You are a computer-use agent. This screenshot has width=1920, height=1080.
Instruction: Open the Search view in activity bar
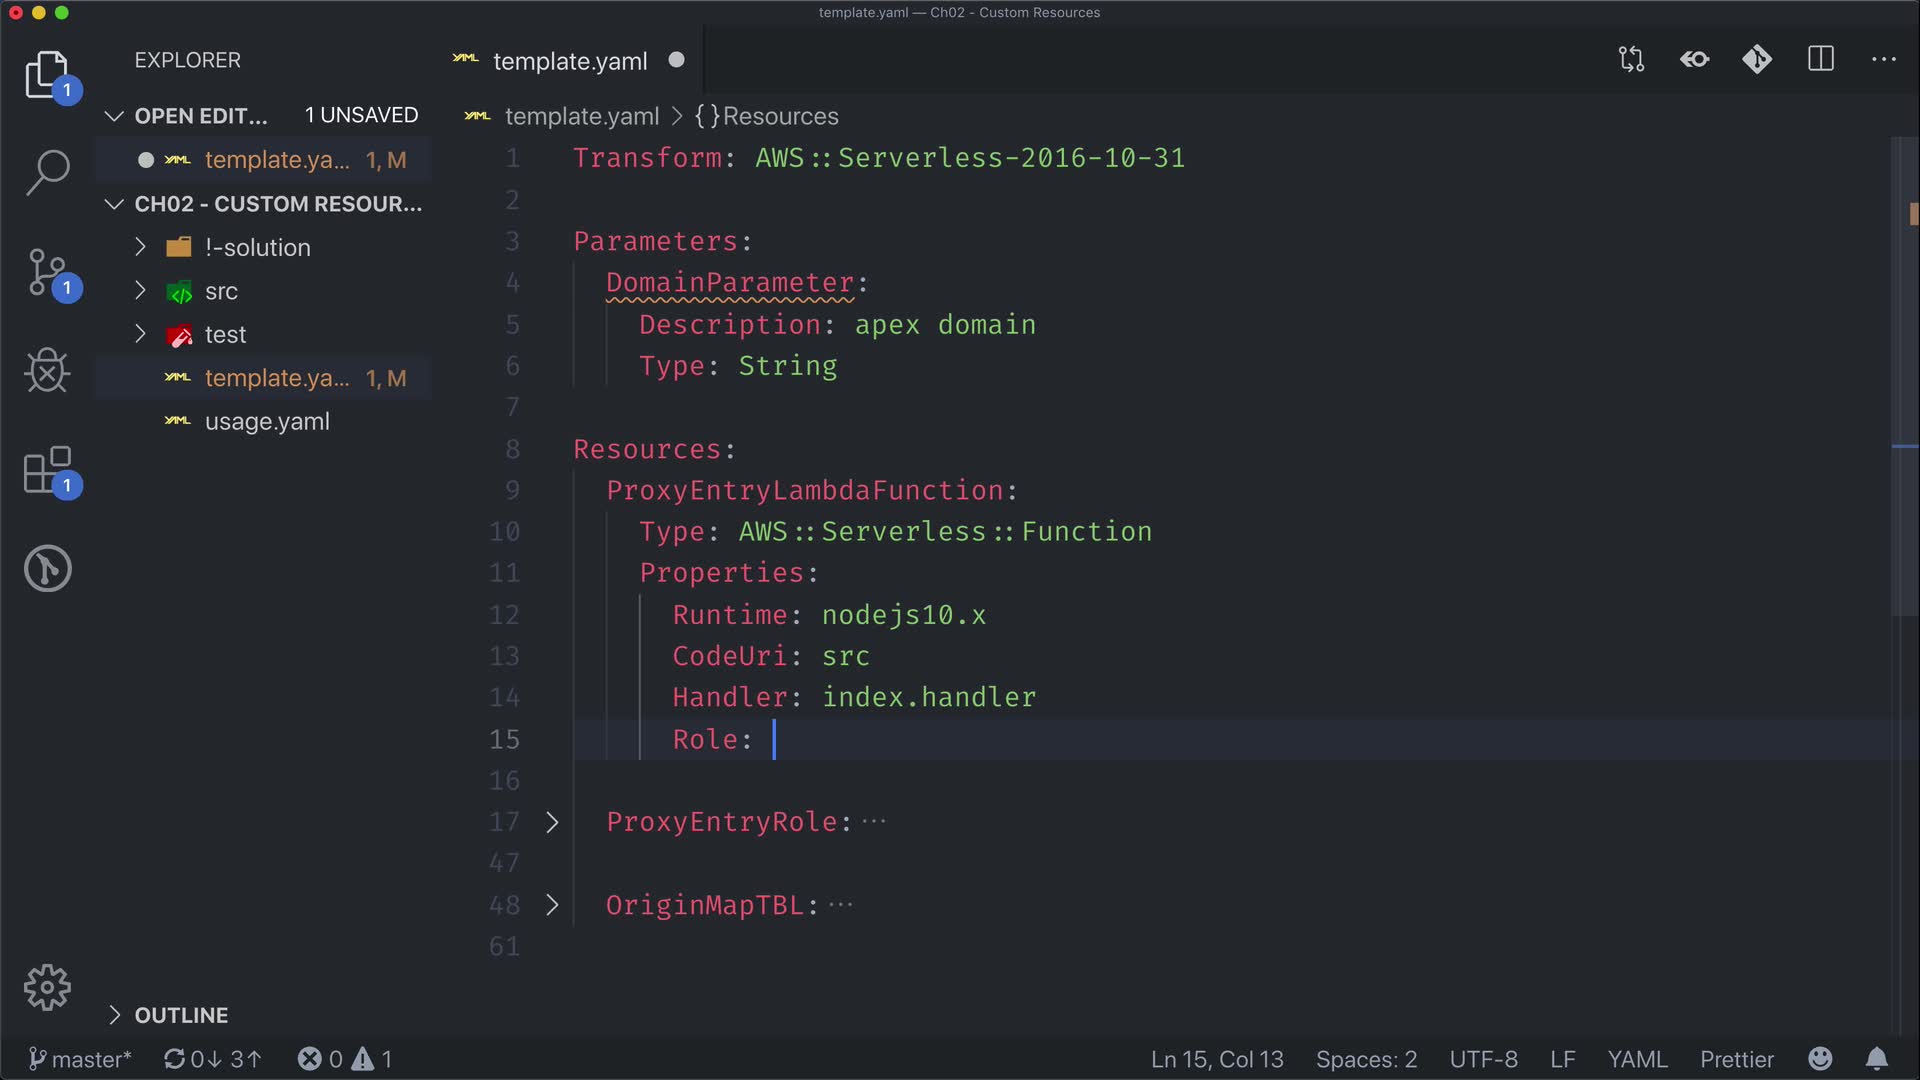click(x=47, y=172)
